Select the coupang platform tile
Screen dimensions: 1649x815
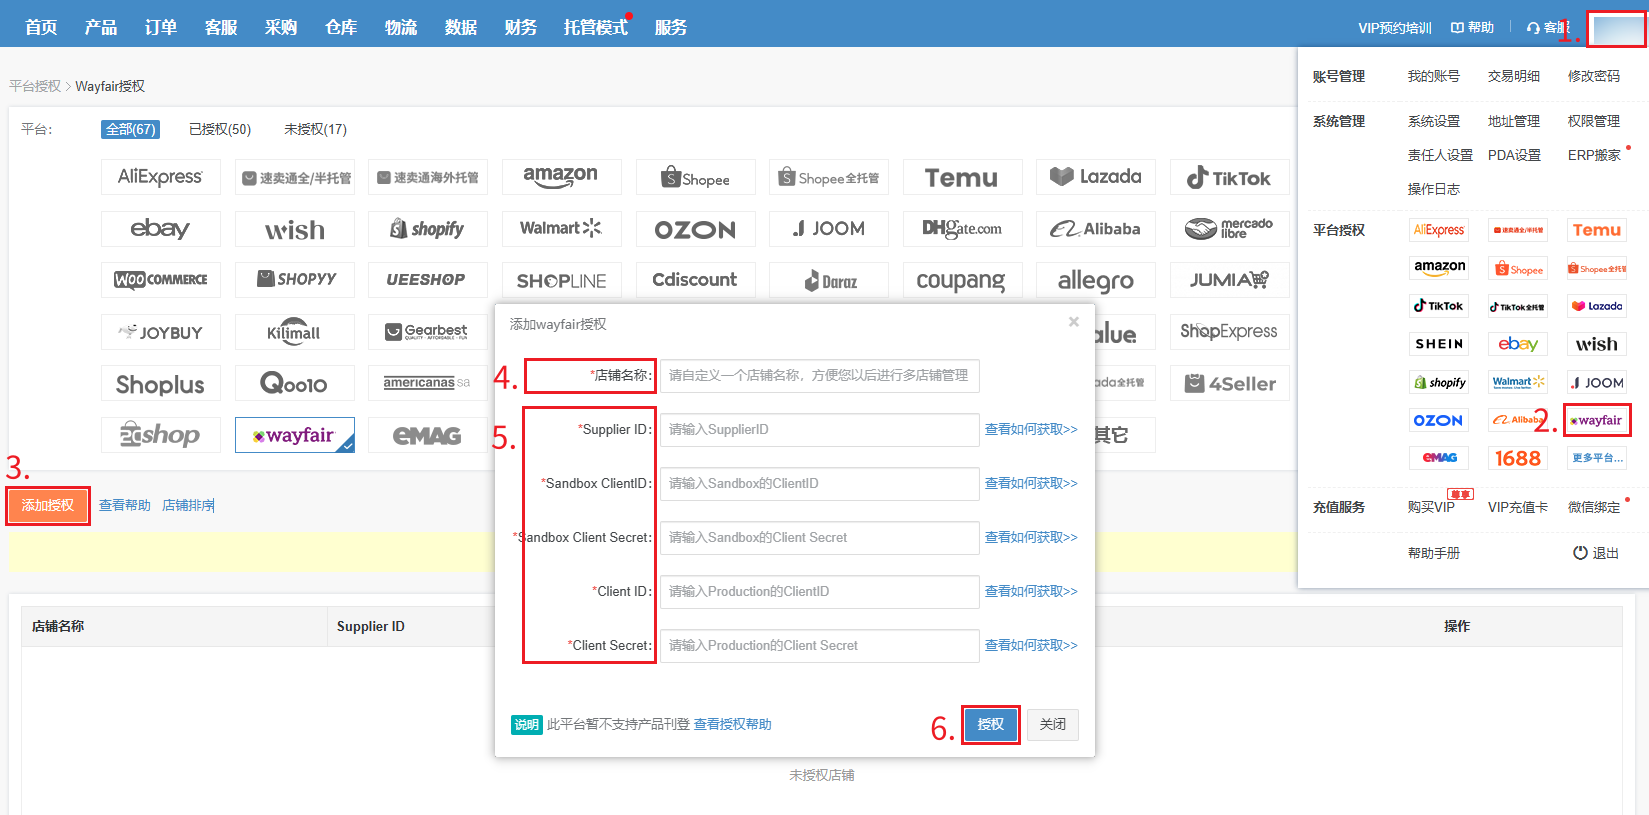click(x=962, y=280)
